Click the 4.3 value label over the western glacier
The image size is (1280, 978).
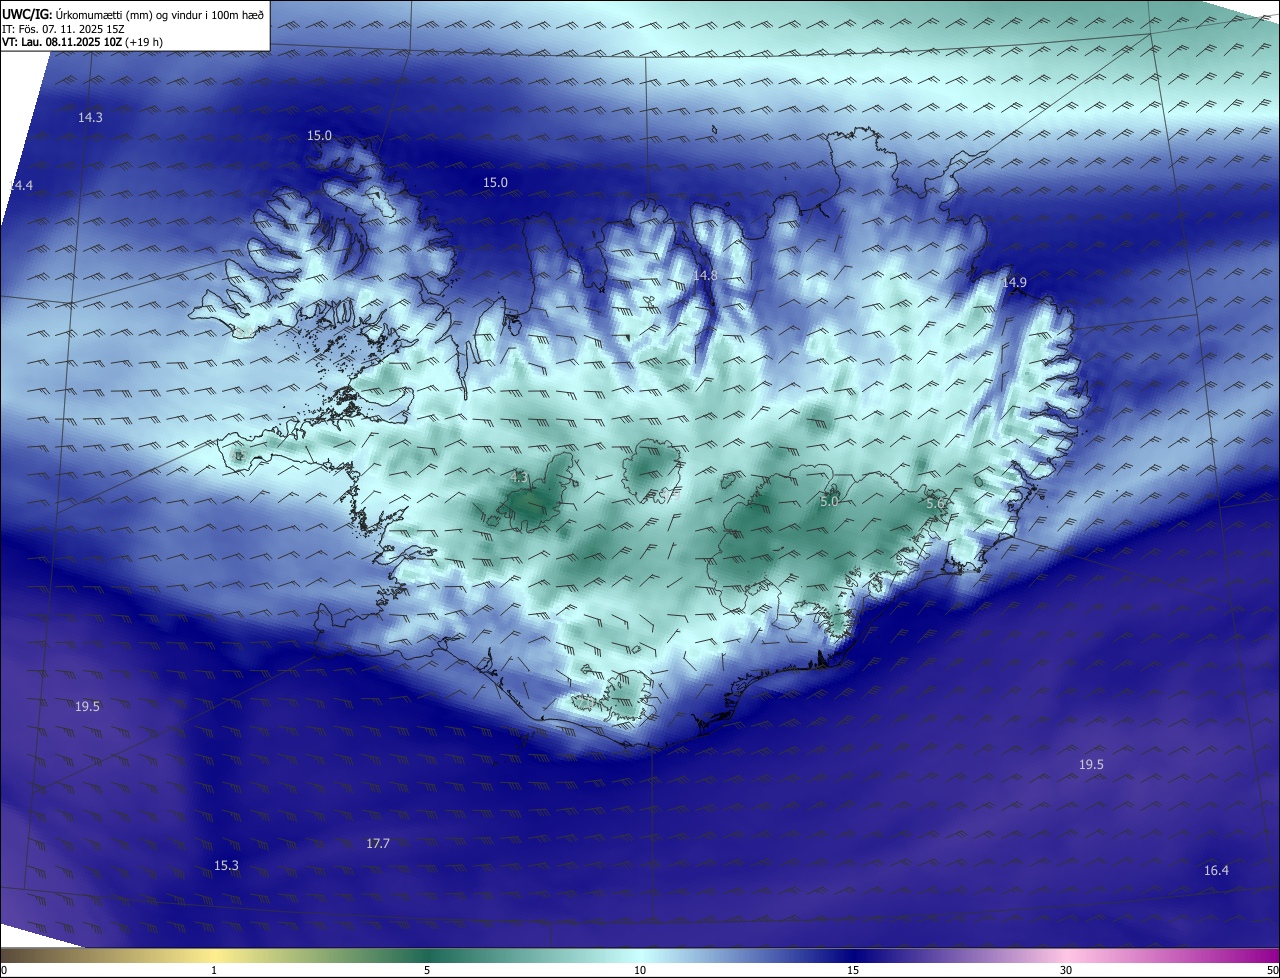[x=518, y=478]
